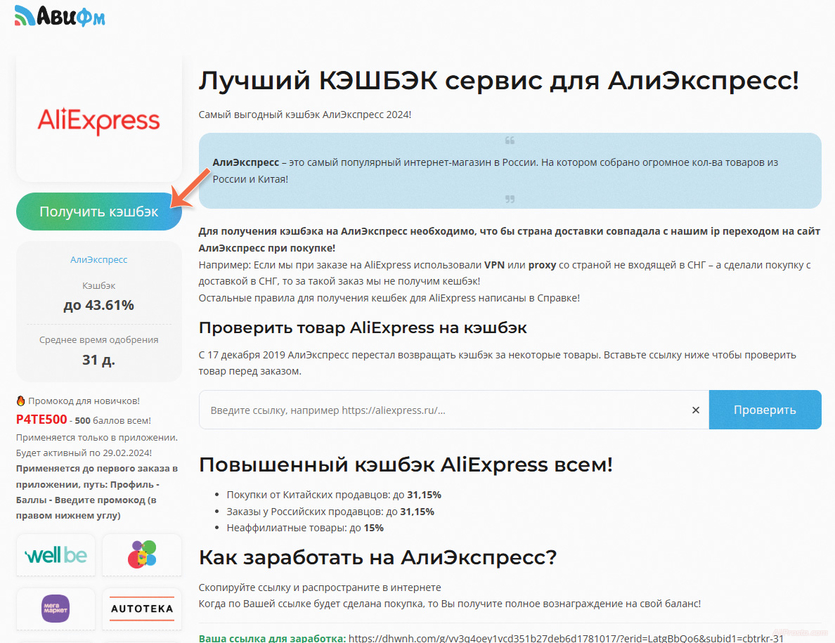Viewport: 835px width, 643px height.
Task: Open the AUTOTEKA partner logo
Action: pyautogui.click(x=141, y=607)
